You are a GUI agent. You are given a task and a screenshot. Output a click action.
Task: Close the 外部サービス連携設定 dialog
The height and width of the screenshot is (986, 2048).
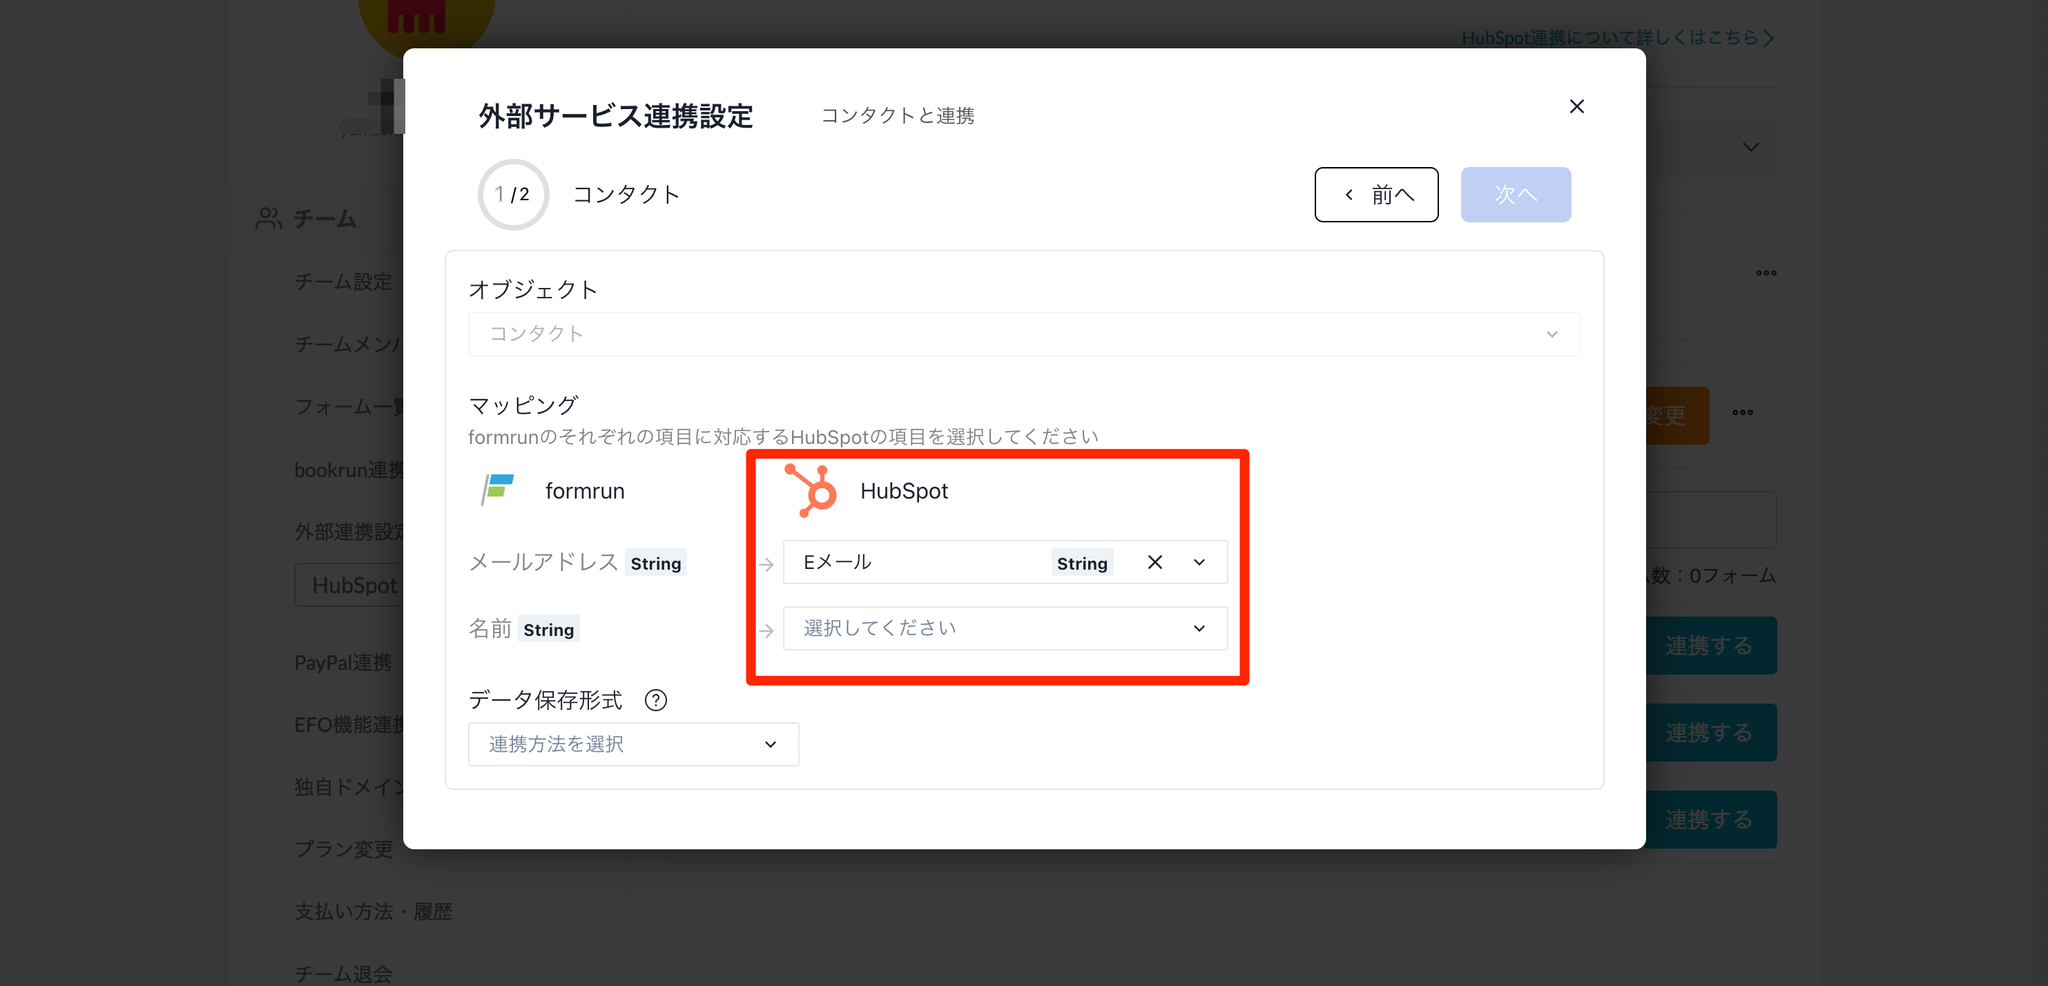pos(1577,106)
